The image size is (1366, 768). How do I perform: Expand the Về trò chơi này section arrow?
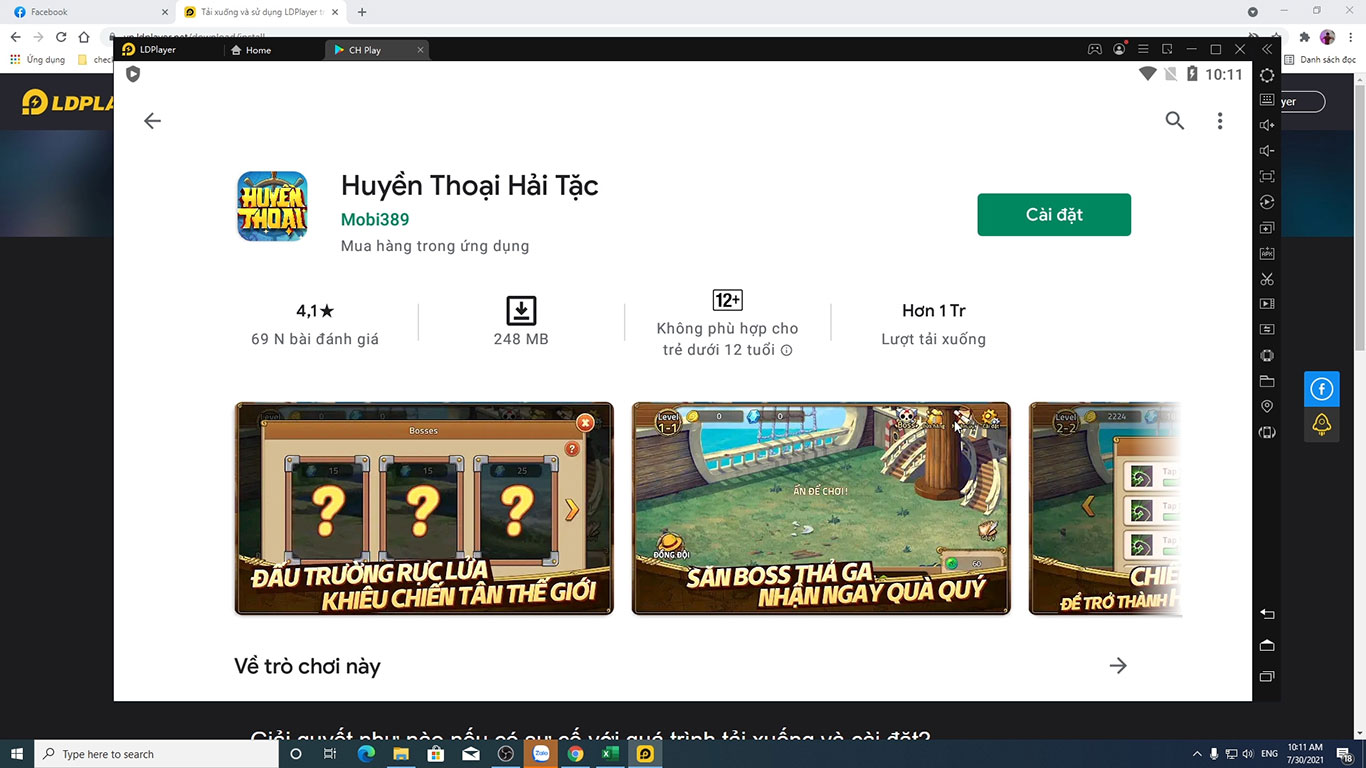pos(1117,666)
